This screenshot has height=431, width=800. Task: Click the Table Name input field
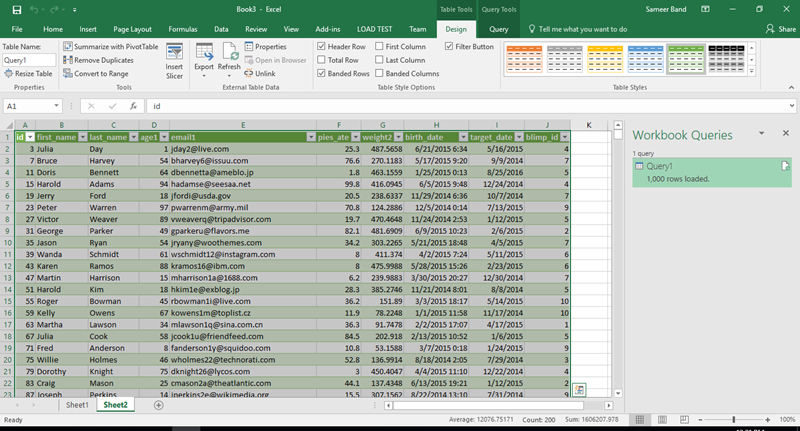(x=28, y=60)
